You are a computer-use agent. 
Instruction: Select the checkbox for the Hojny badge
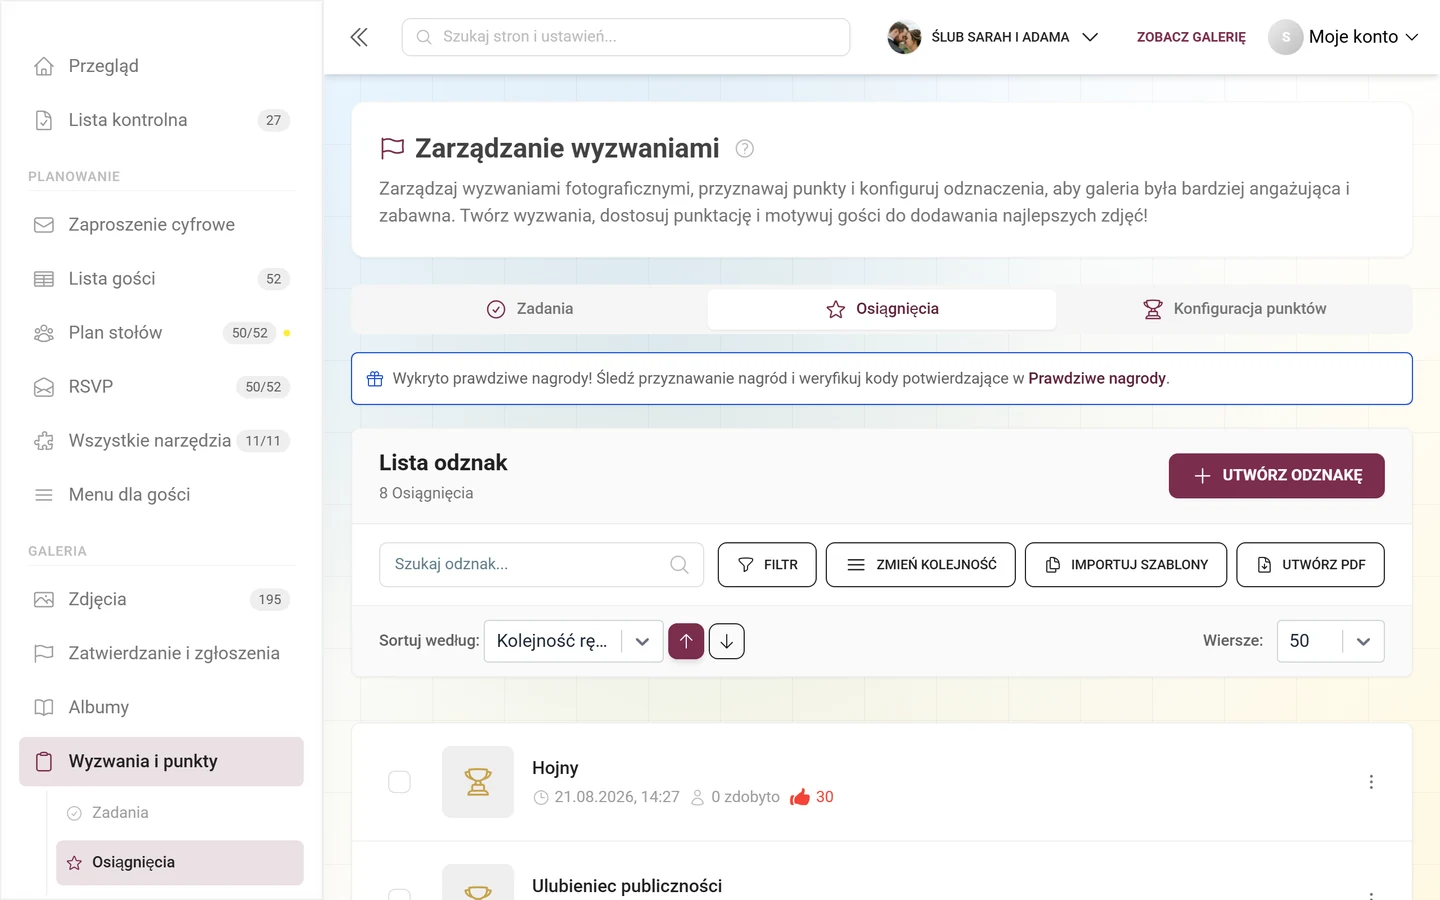[x=399, y=782]
